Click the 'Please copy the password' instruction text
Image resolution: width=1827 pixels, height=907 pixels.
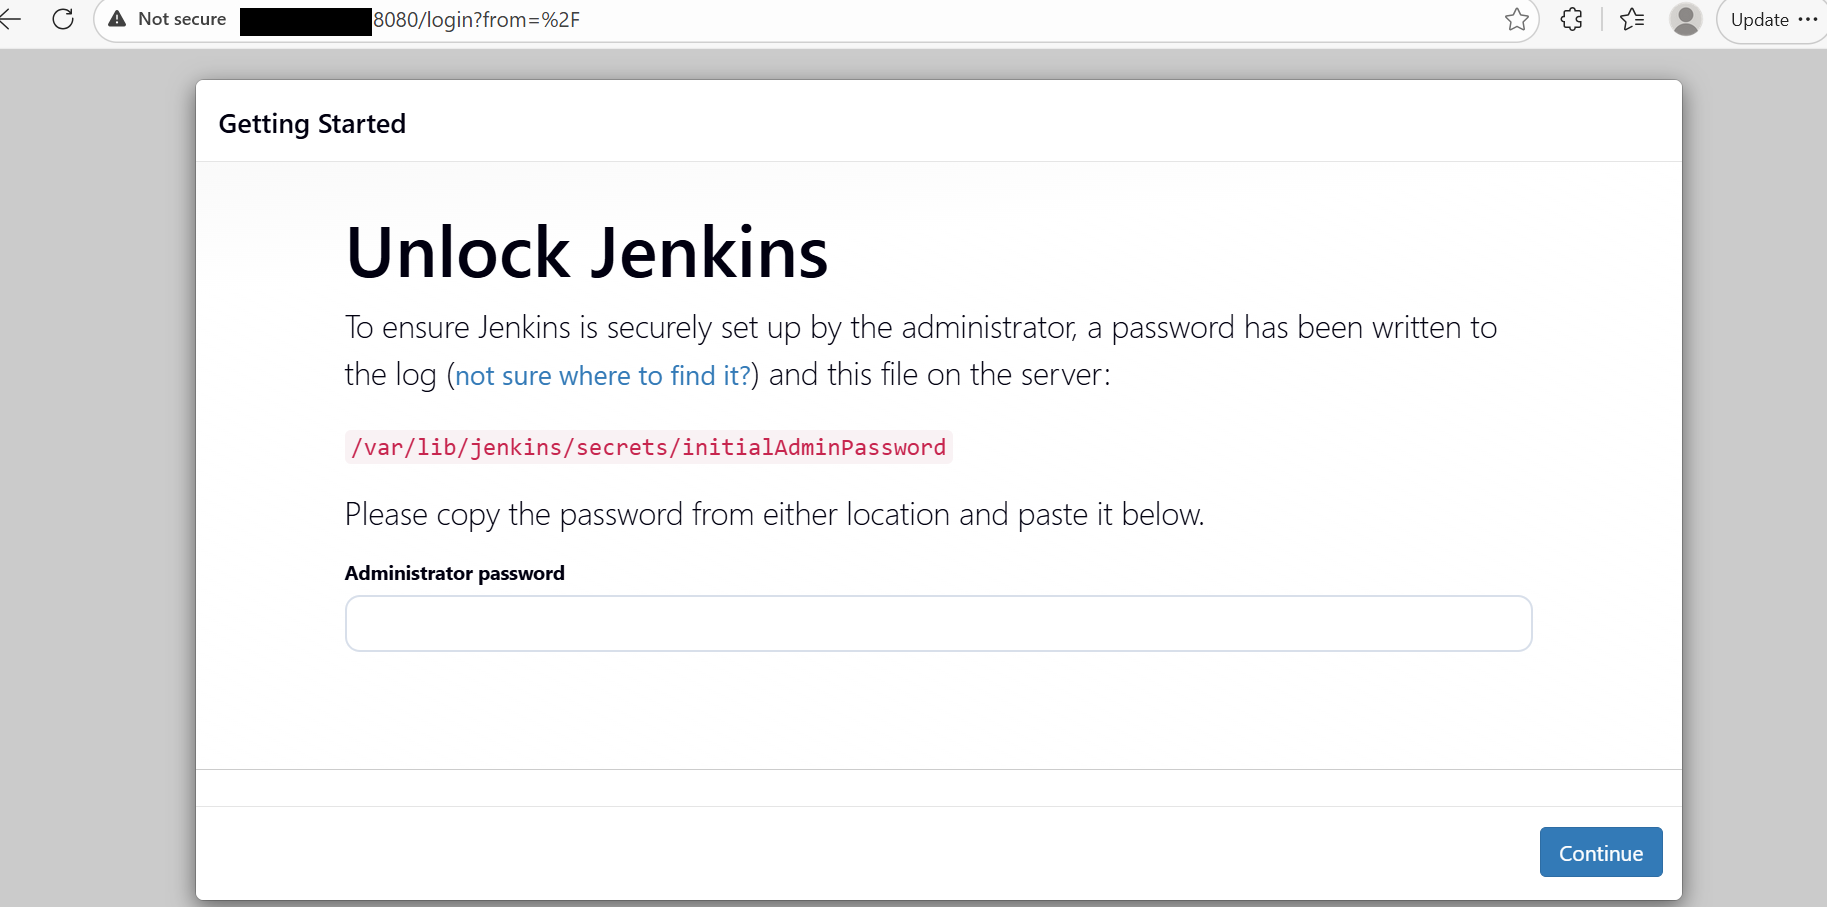click(774, 514)
